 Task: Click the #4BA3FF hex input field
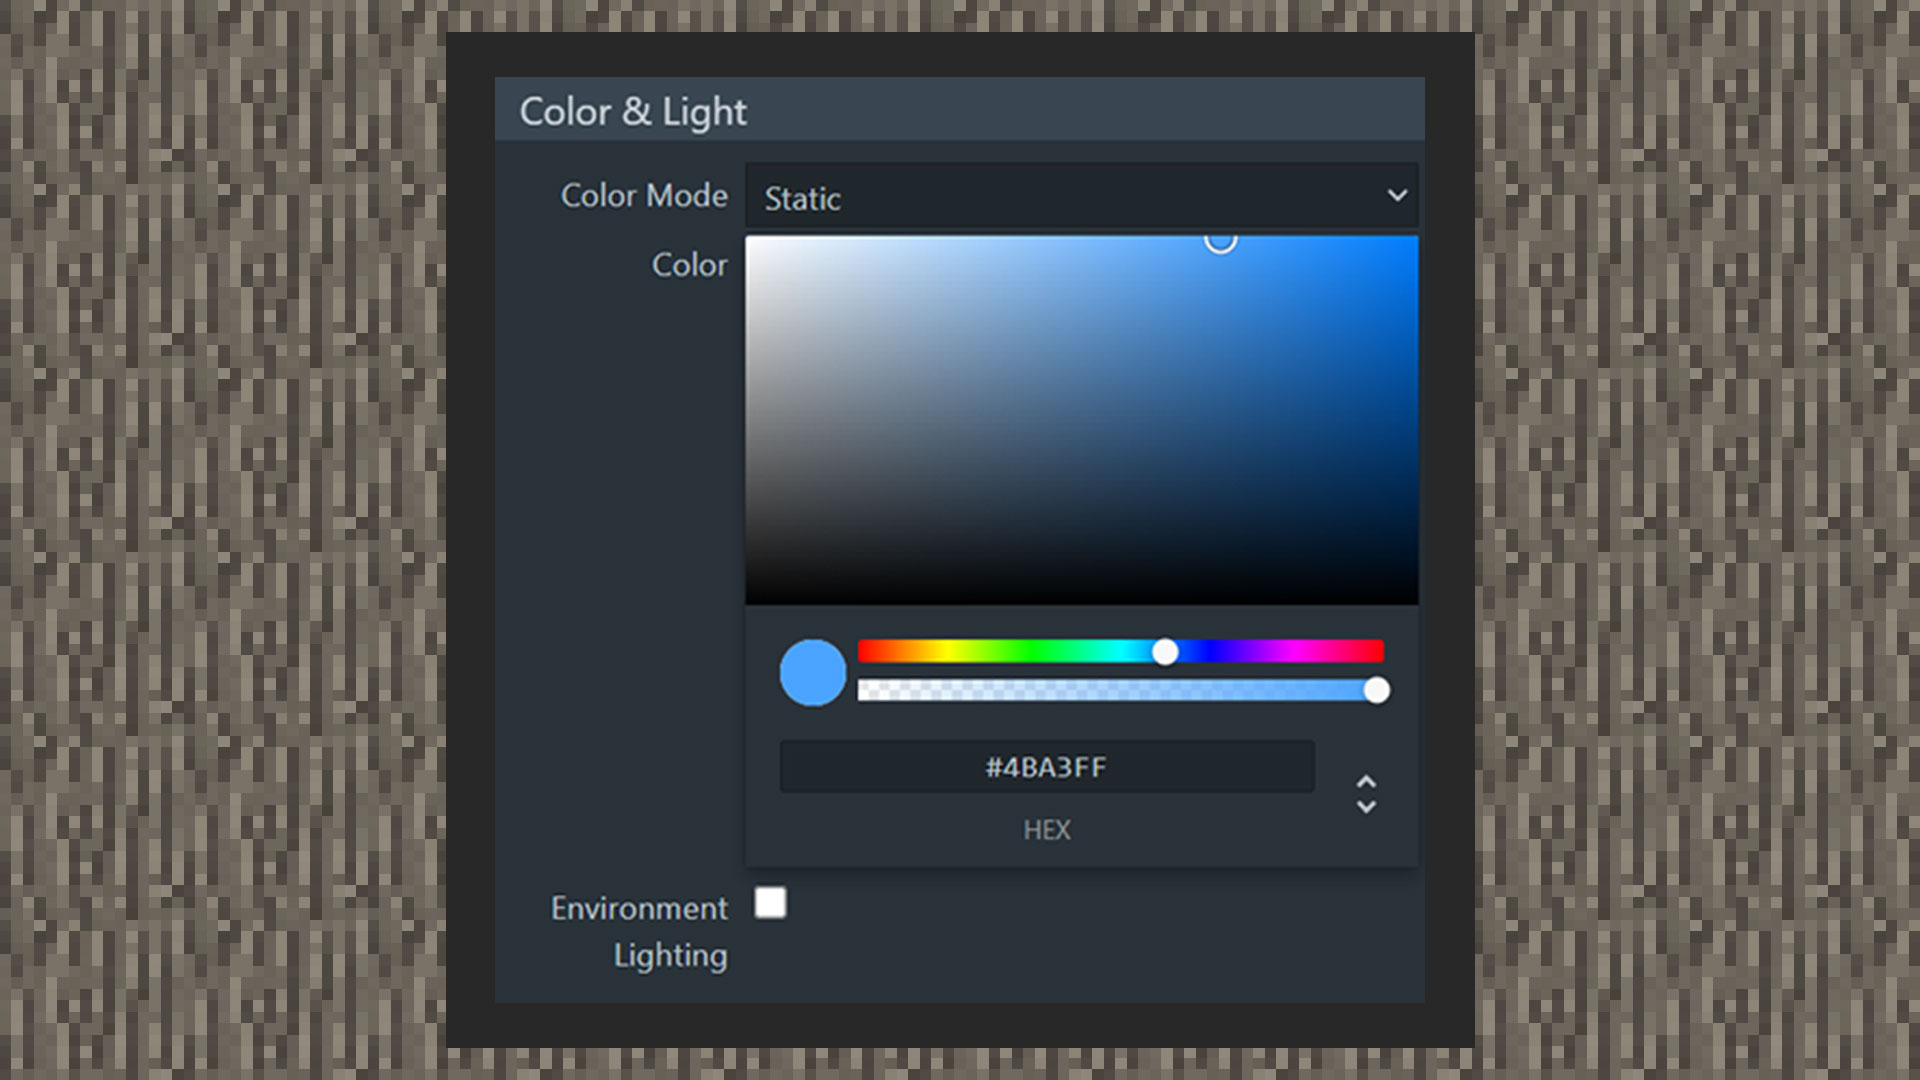pos(1046,767)
